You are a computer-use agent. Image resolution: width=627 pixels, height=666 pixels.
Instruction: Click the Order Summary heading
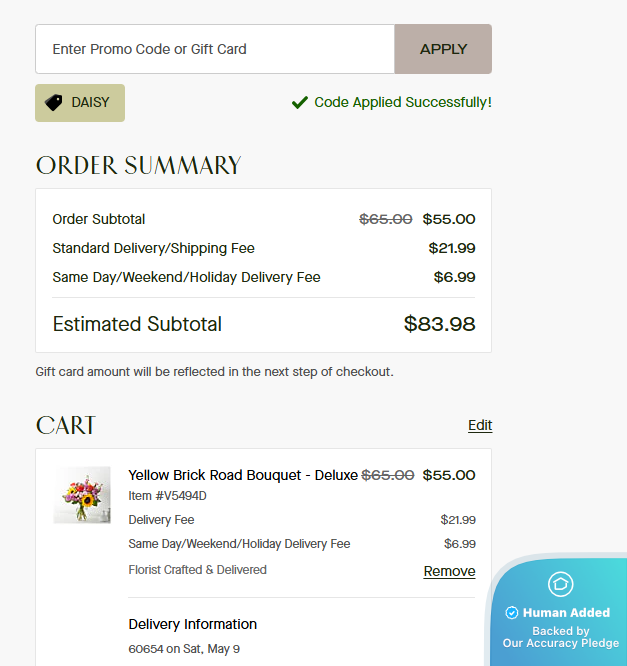tap(138, 165)
